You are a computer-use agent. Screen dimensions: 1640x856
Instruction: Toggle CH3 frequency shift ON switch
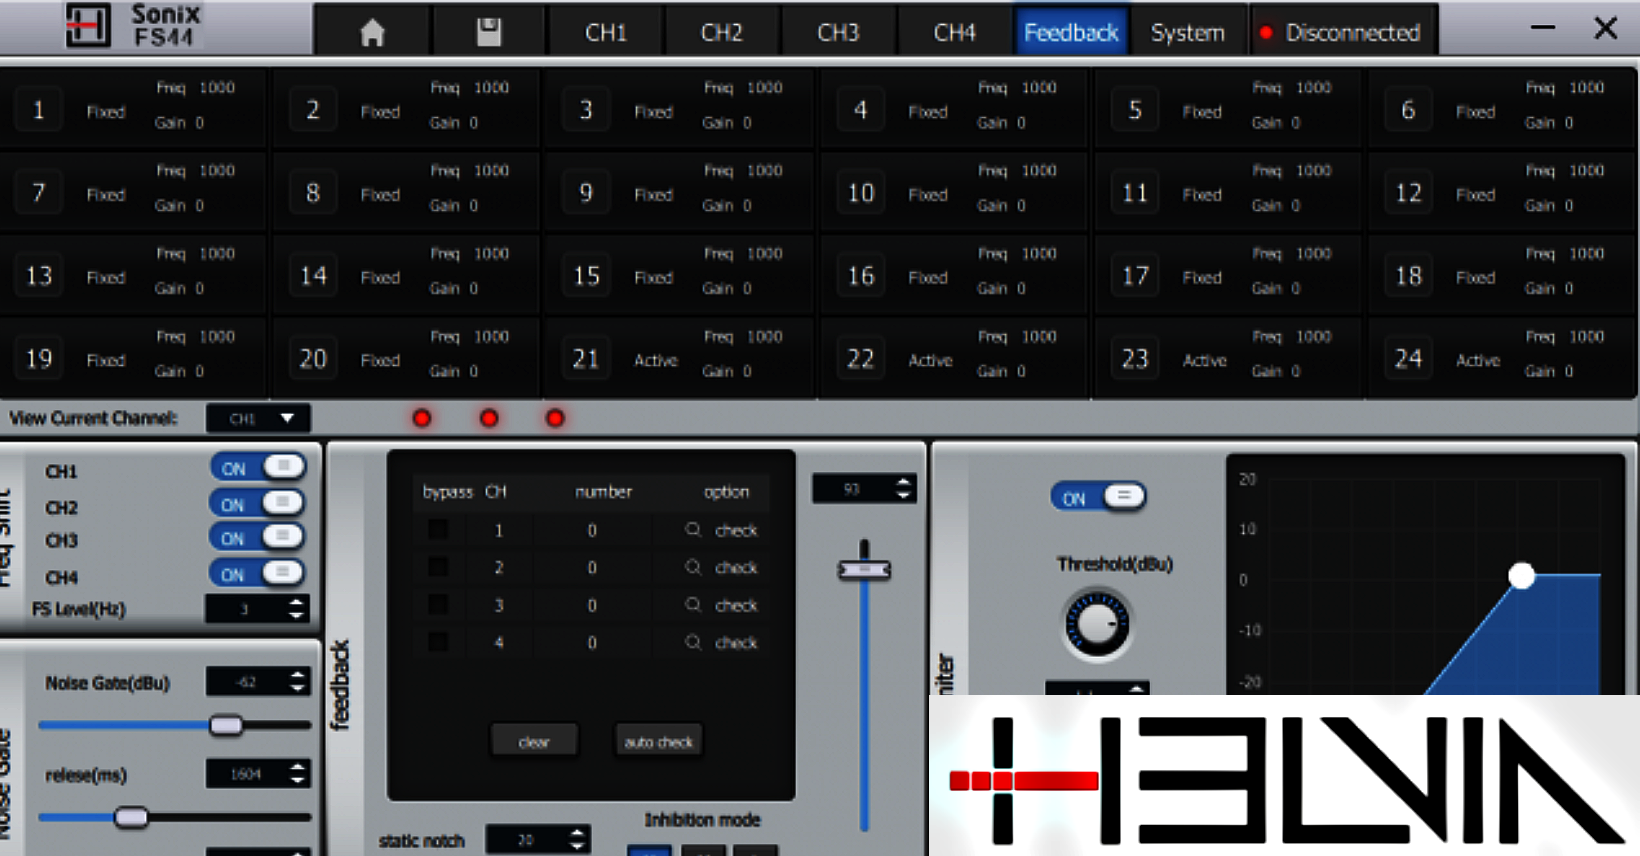257,538
